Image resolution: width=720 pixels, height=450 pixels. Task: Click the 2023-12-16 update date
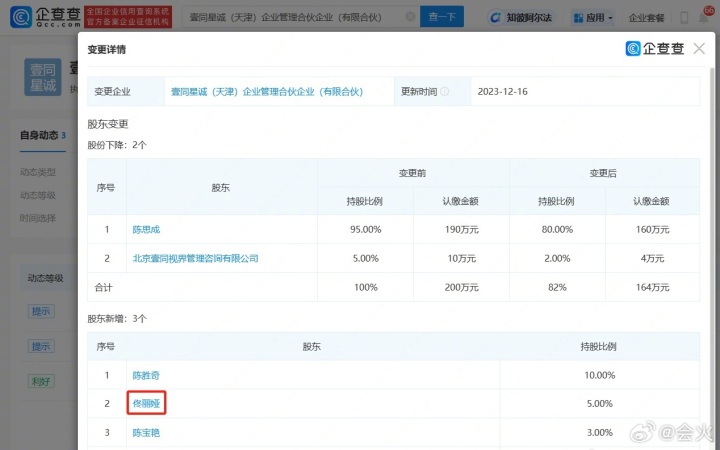(502, 91)
